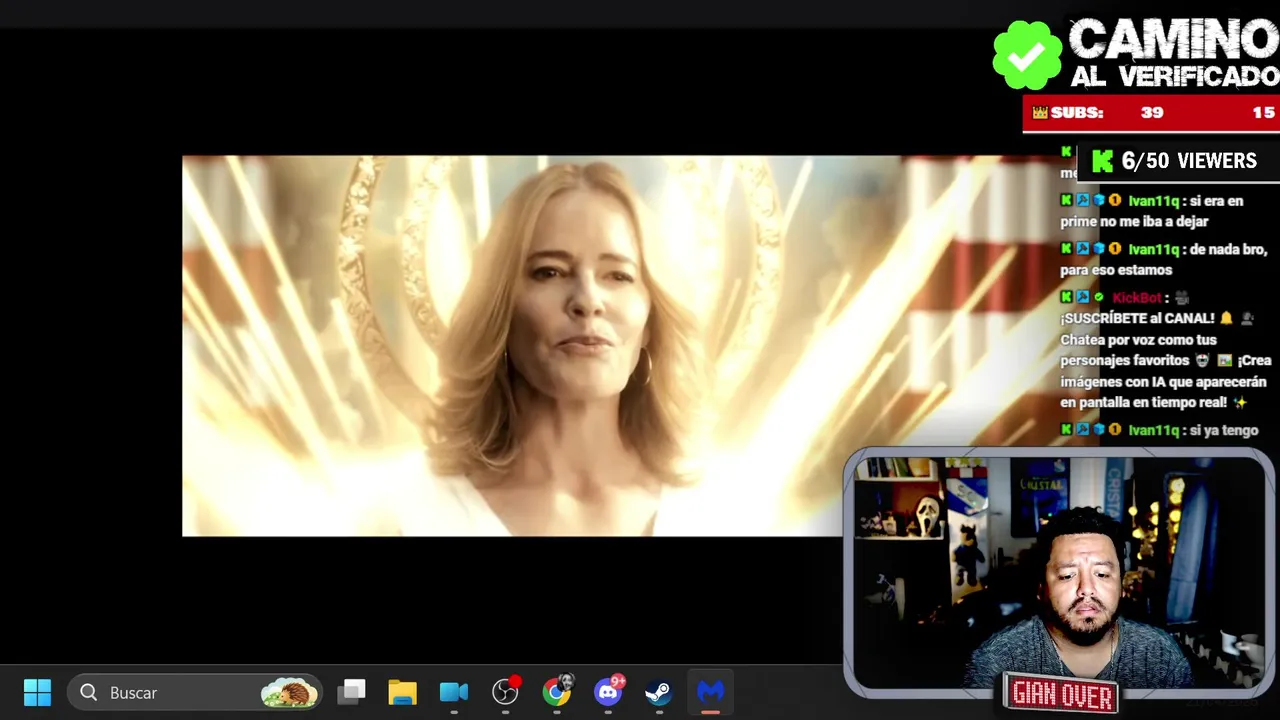
Task: Open the Zoom video camera app
Action: (x=454, y=692)
